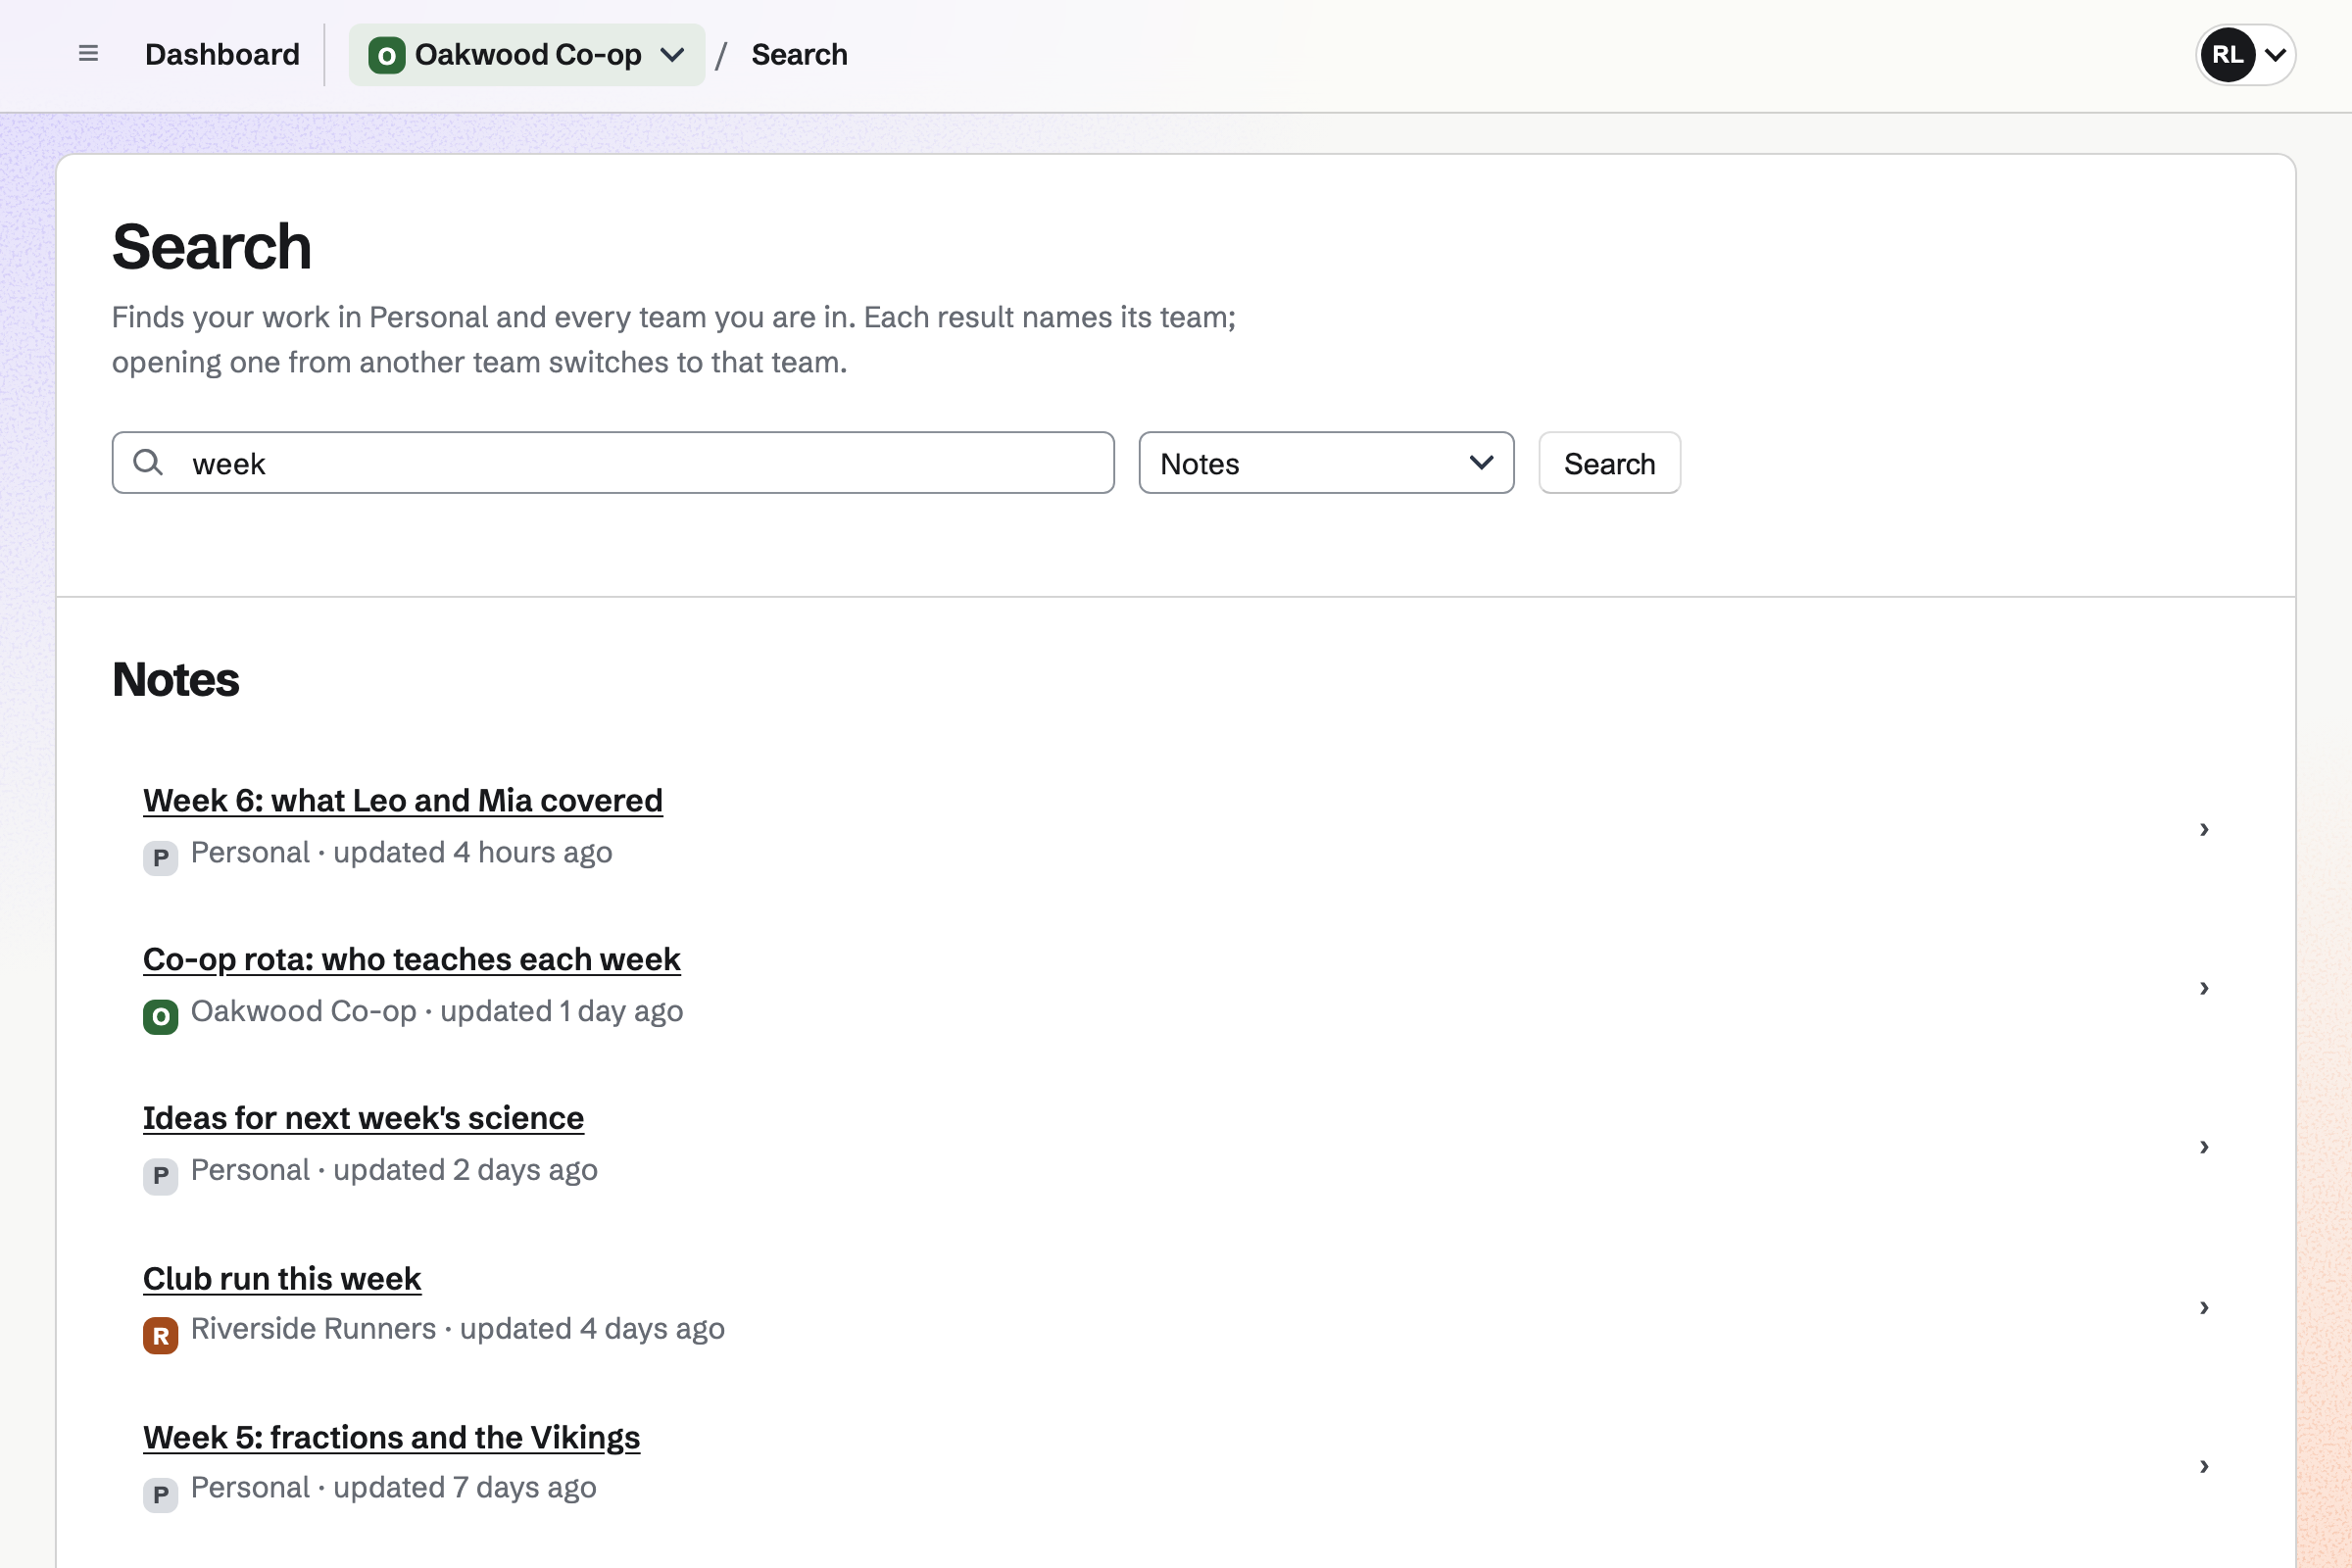Click the Riverside Runners orange badge
2352x1568 pixels.
160,1335
